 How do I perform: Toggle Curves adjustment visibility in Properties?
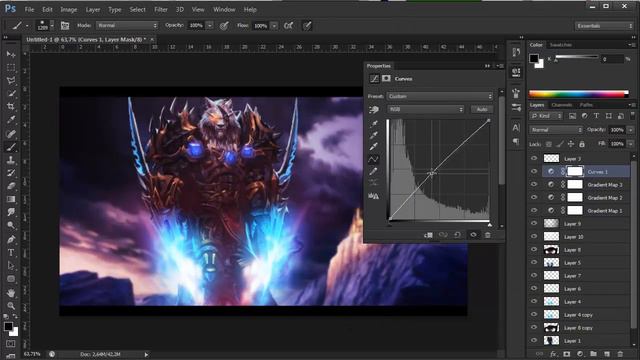coord(473,235)
